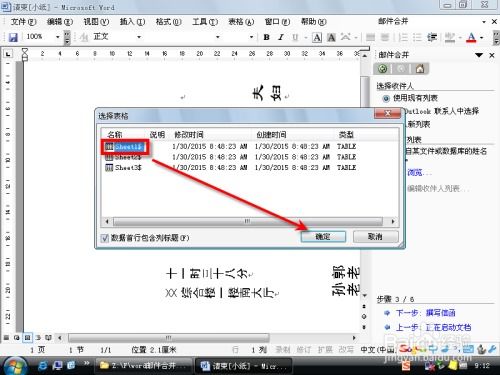This screenshot has height=375, width=500.
Task: Click the font color red A swatch
Action: tap(471, 37)
